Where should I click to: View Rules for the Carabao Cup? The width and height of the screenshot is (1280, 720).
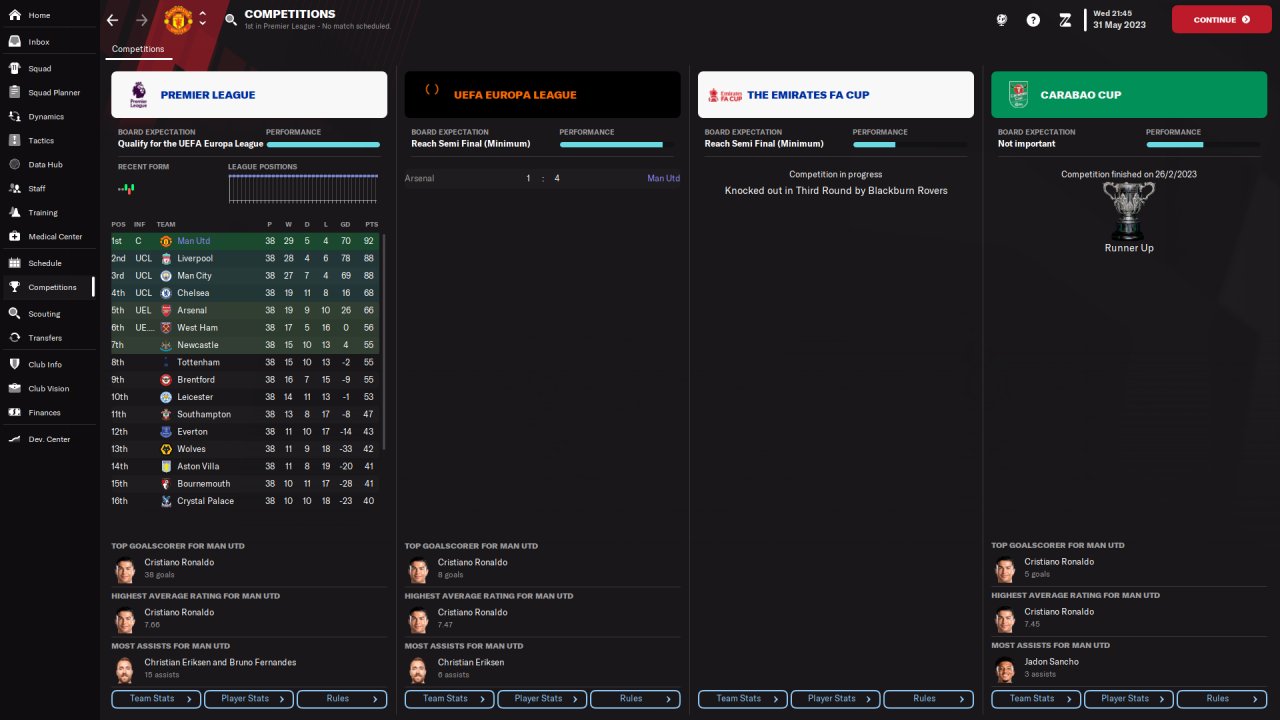click(x=1222, y=699)
